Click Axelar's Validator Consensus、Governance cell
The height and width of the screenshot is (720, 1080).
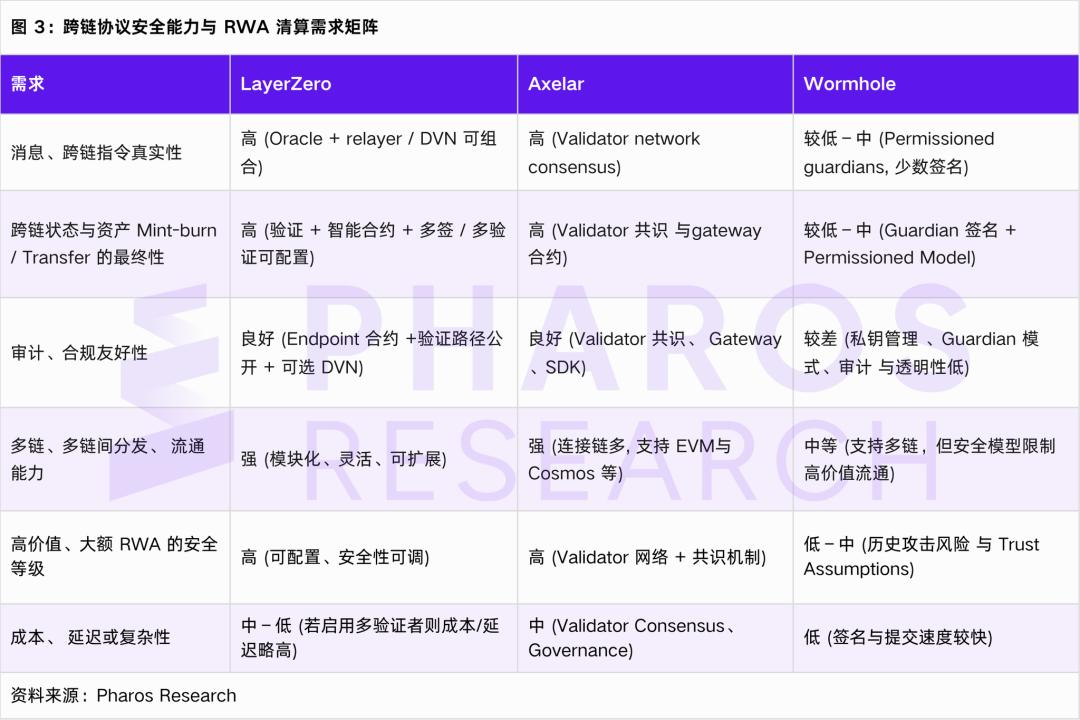pyautogui.click(x=645, y=638)
